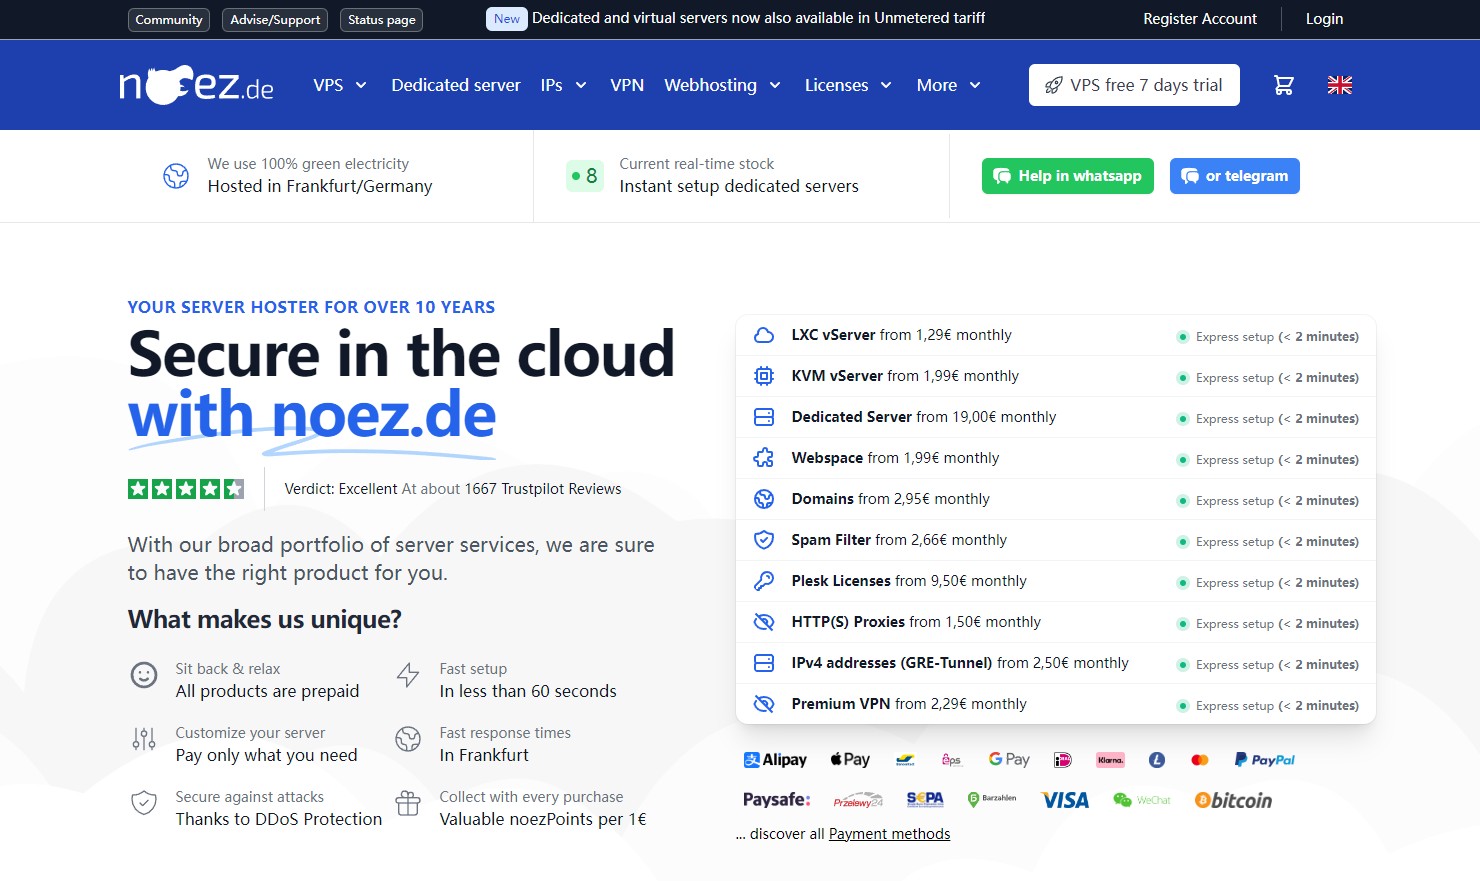The height and width of the screenshot is (881, 1480).
Task: Open the Status page button
Action: pyautogui.click(x=382, y=19)
